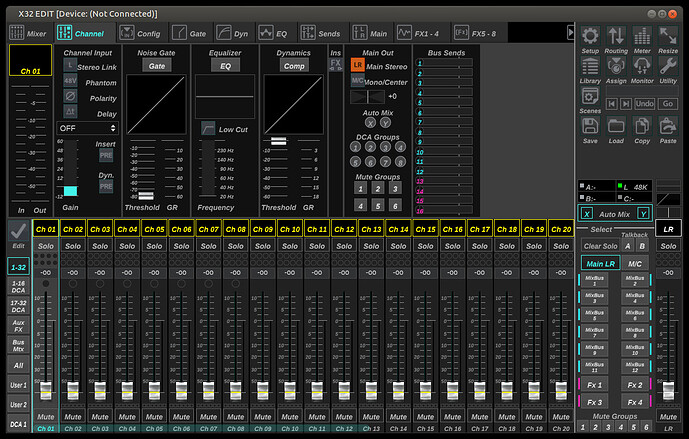Open the OFF delay dropdown
Viewport: 689px width, 439px height.
pos(87,128)
